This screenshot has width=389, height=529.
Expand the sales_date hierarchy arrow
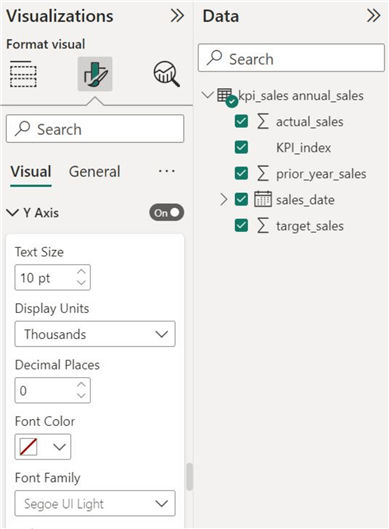[224, 199]
